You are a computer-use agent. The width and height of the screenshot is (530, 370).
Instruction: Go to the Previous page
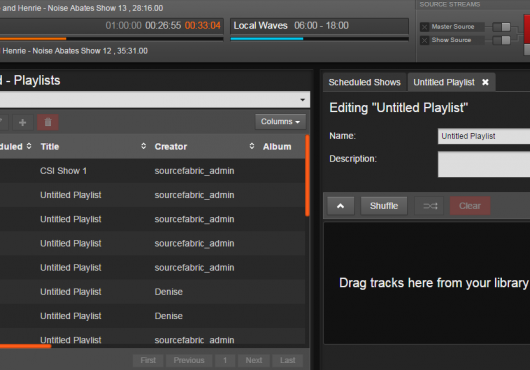pyautogui.click(x=189, y=360)
